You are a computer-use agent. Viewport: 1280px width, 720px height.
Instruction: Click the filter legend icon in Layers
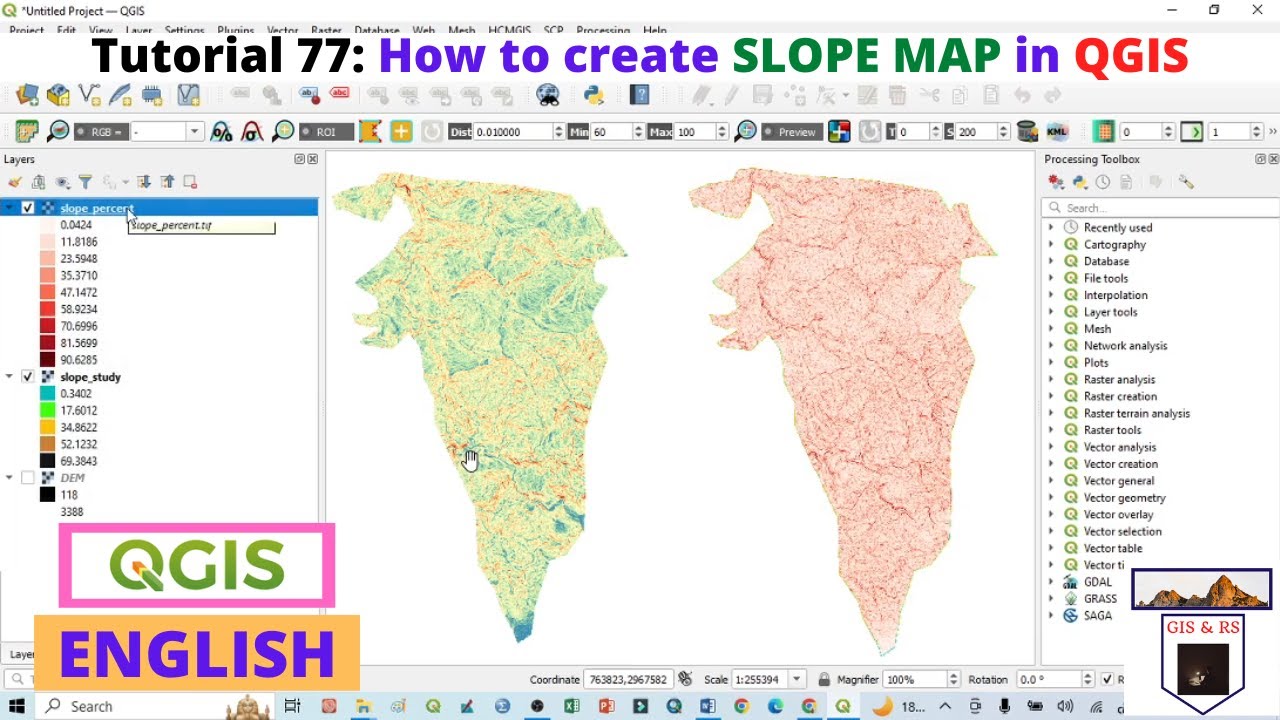pyautogui.click(x=86, y=182)
